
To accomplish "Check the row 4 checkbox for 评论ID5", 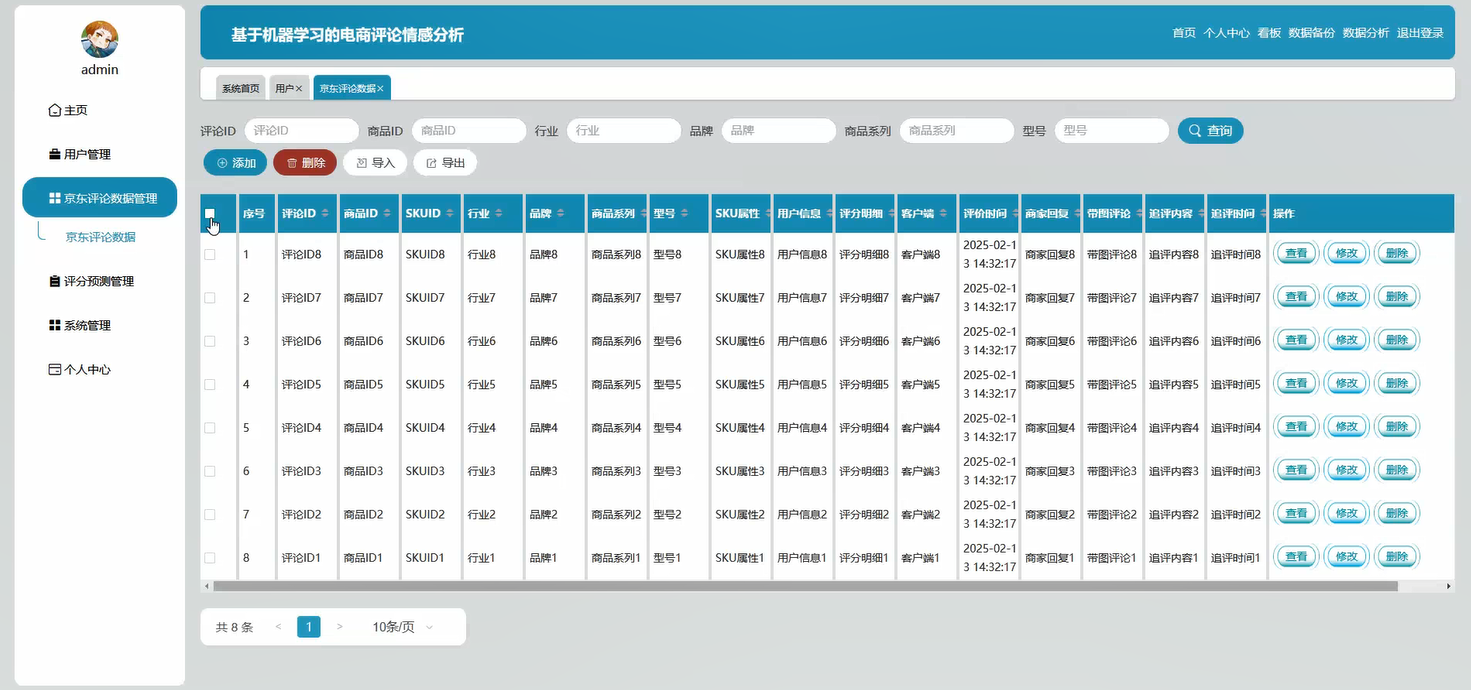I will (210, 385).
